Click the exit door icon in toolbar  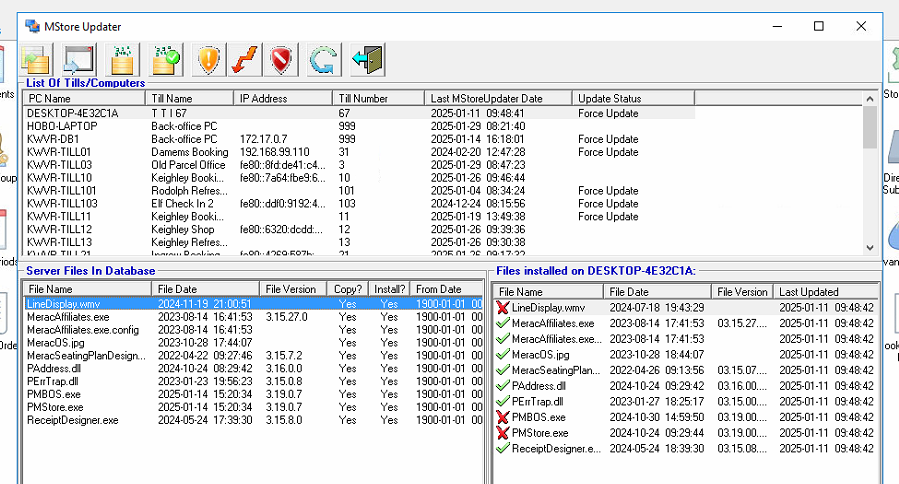click(367, 59)
